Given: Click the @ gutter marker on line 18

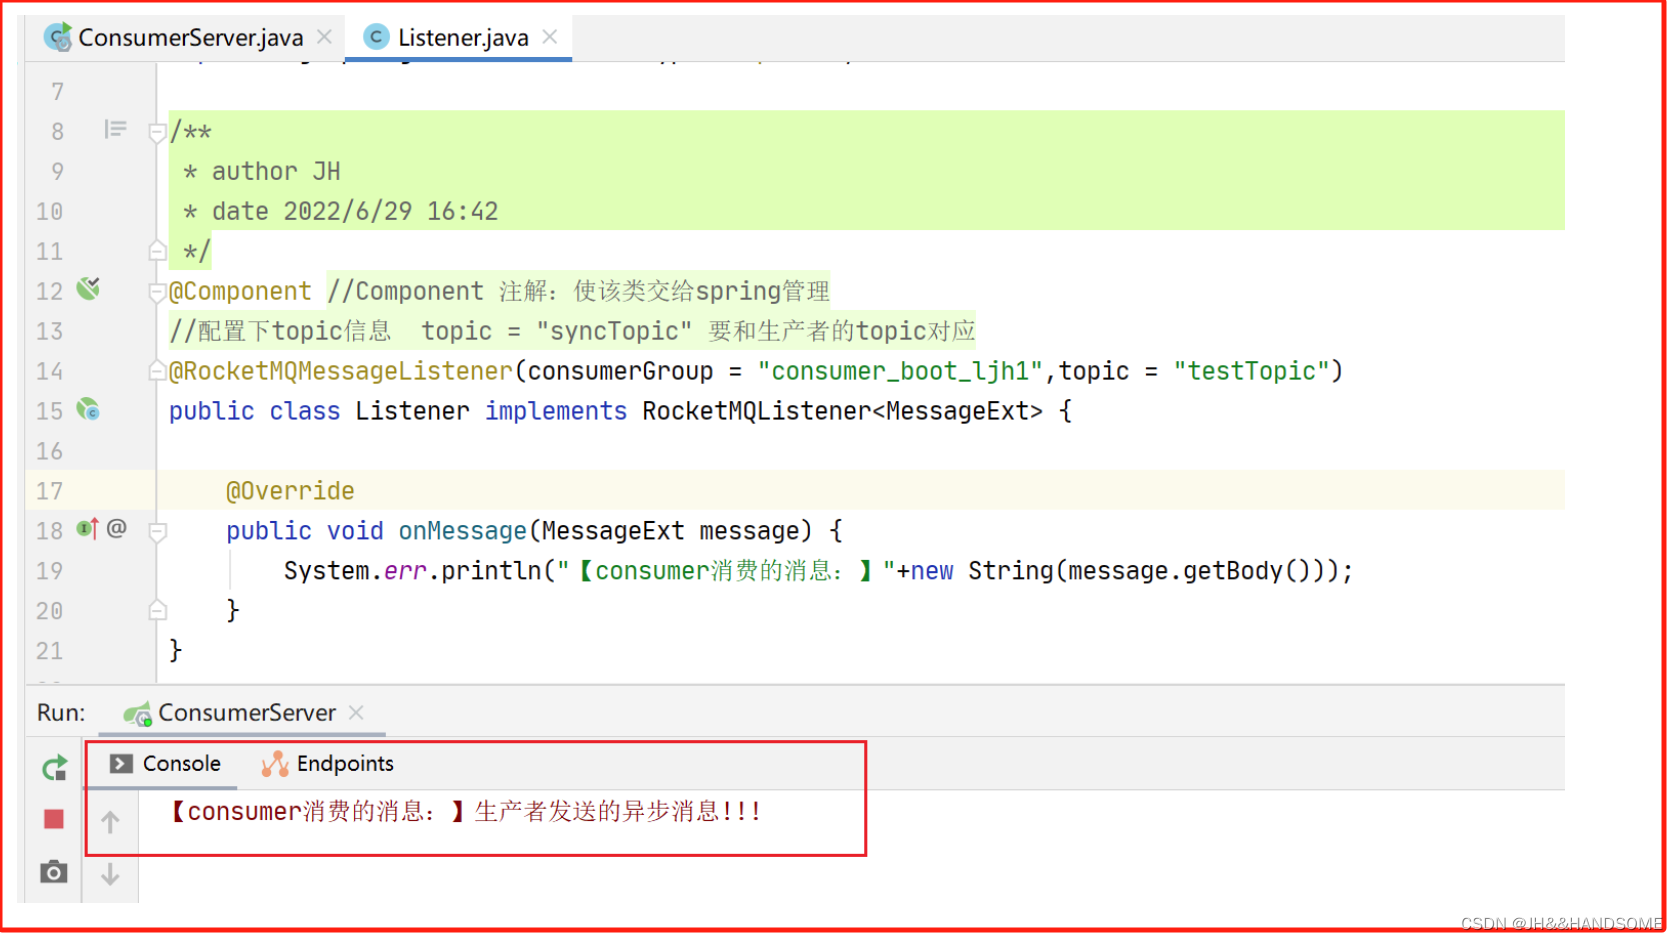Looking at the screenshot, I should (117, 528).
